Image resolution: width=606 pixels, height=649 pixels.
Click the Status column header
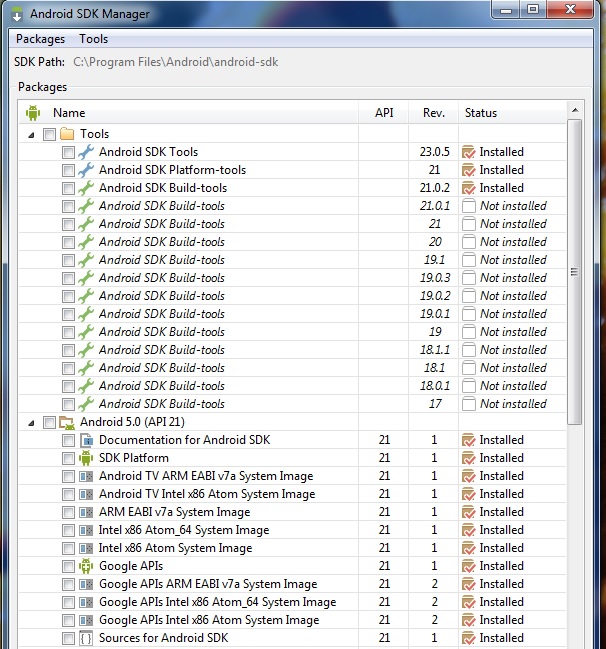[480, 113]
